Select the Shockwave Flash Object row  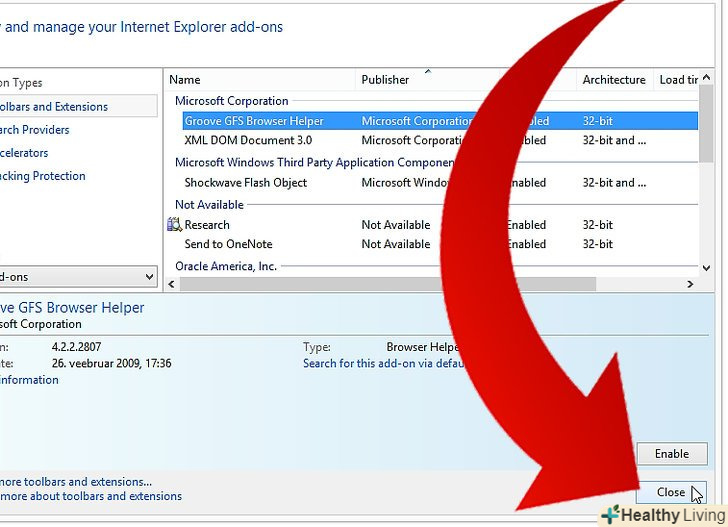[245, 183]
